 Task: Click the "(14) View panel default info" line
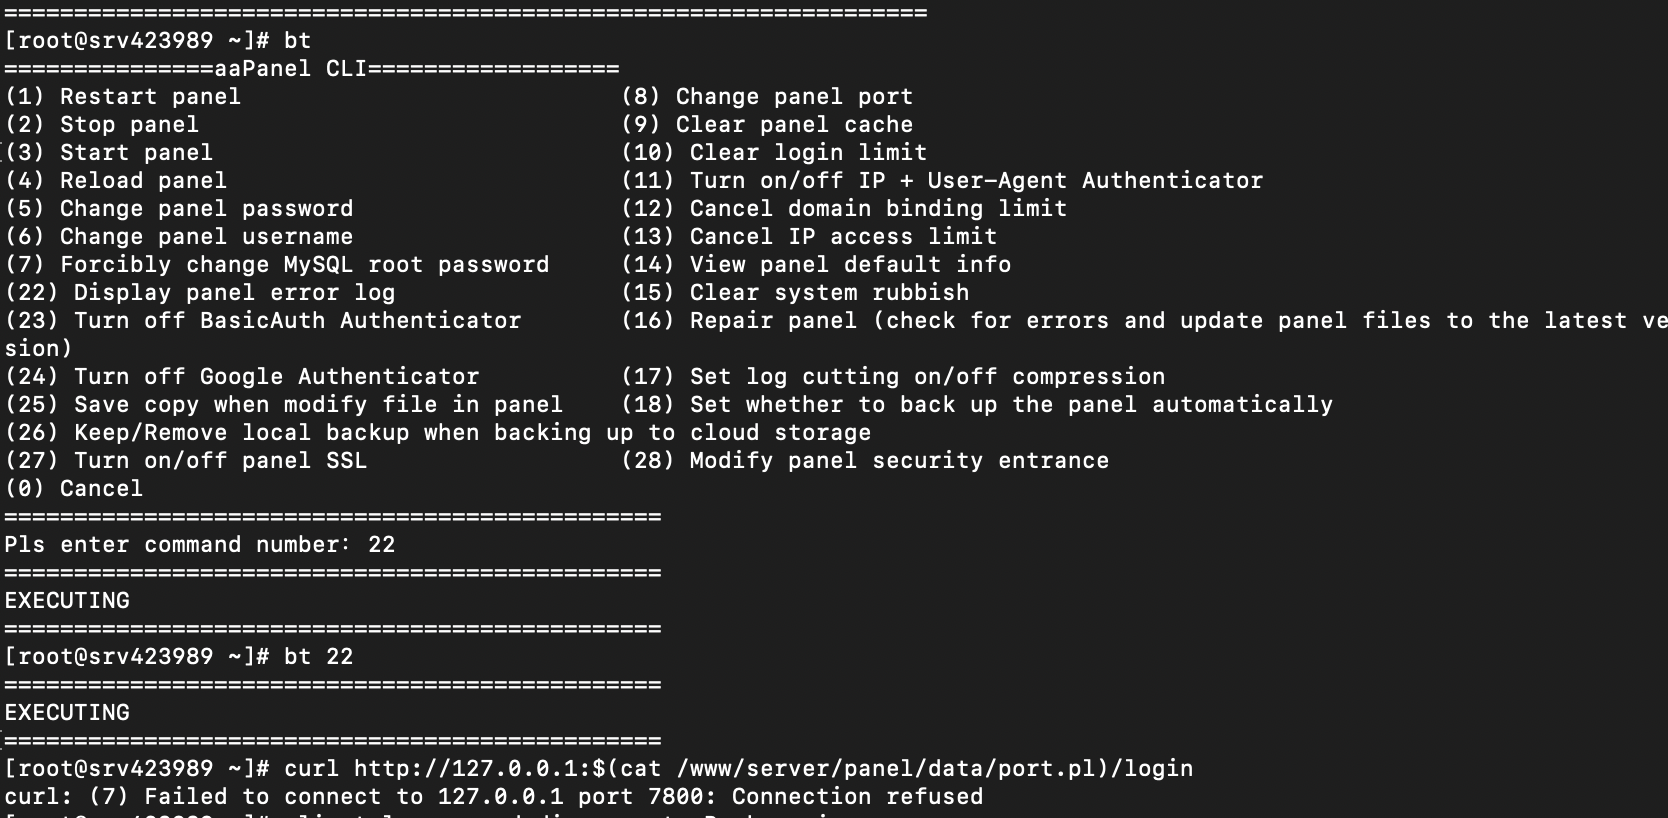coord(816,265)
